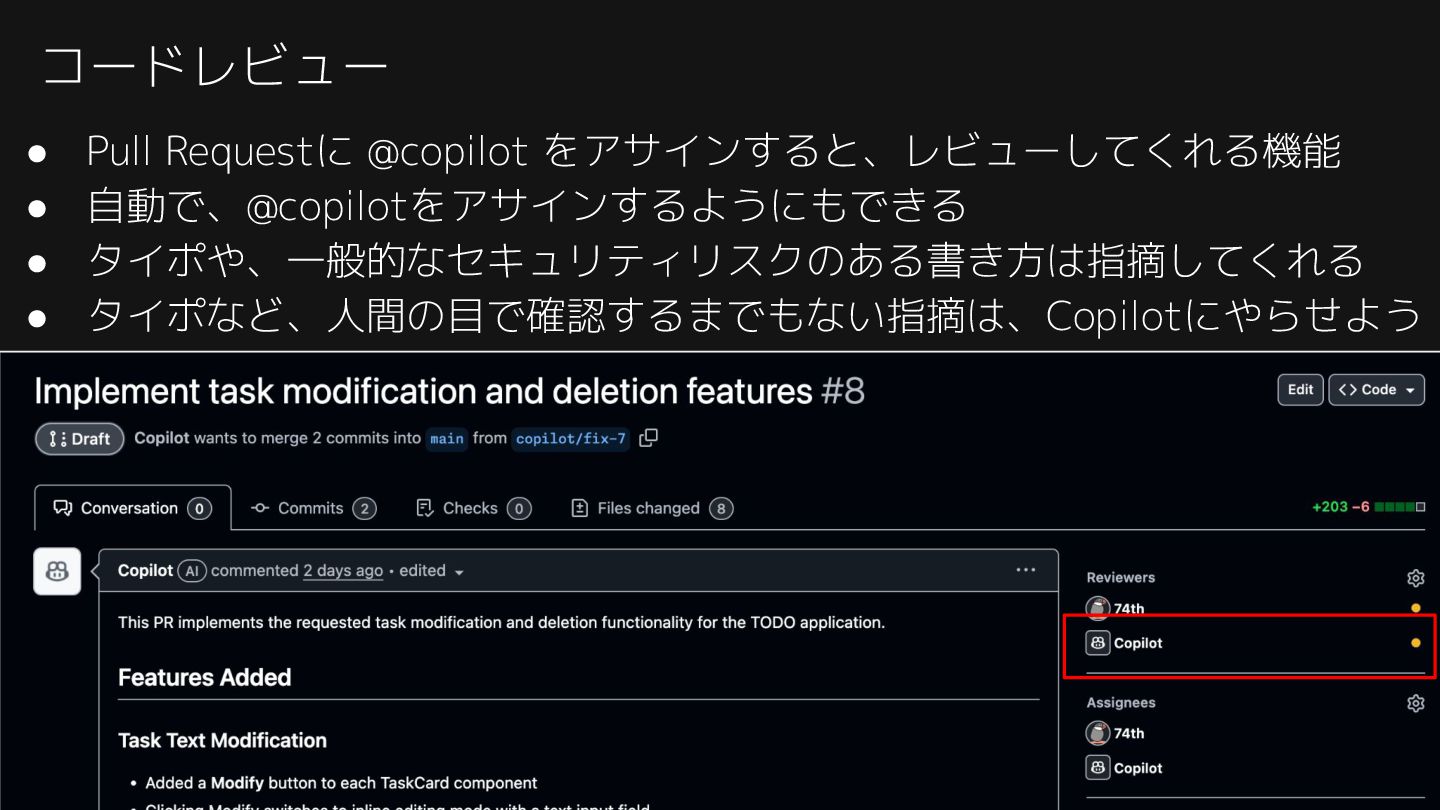This screenshot has width=1440, height=810.
Task: Click the Commits tab commit icon
Action: 260,508
